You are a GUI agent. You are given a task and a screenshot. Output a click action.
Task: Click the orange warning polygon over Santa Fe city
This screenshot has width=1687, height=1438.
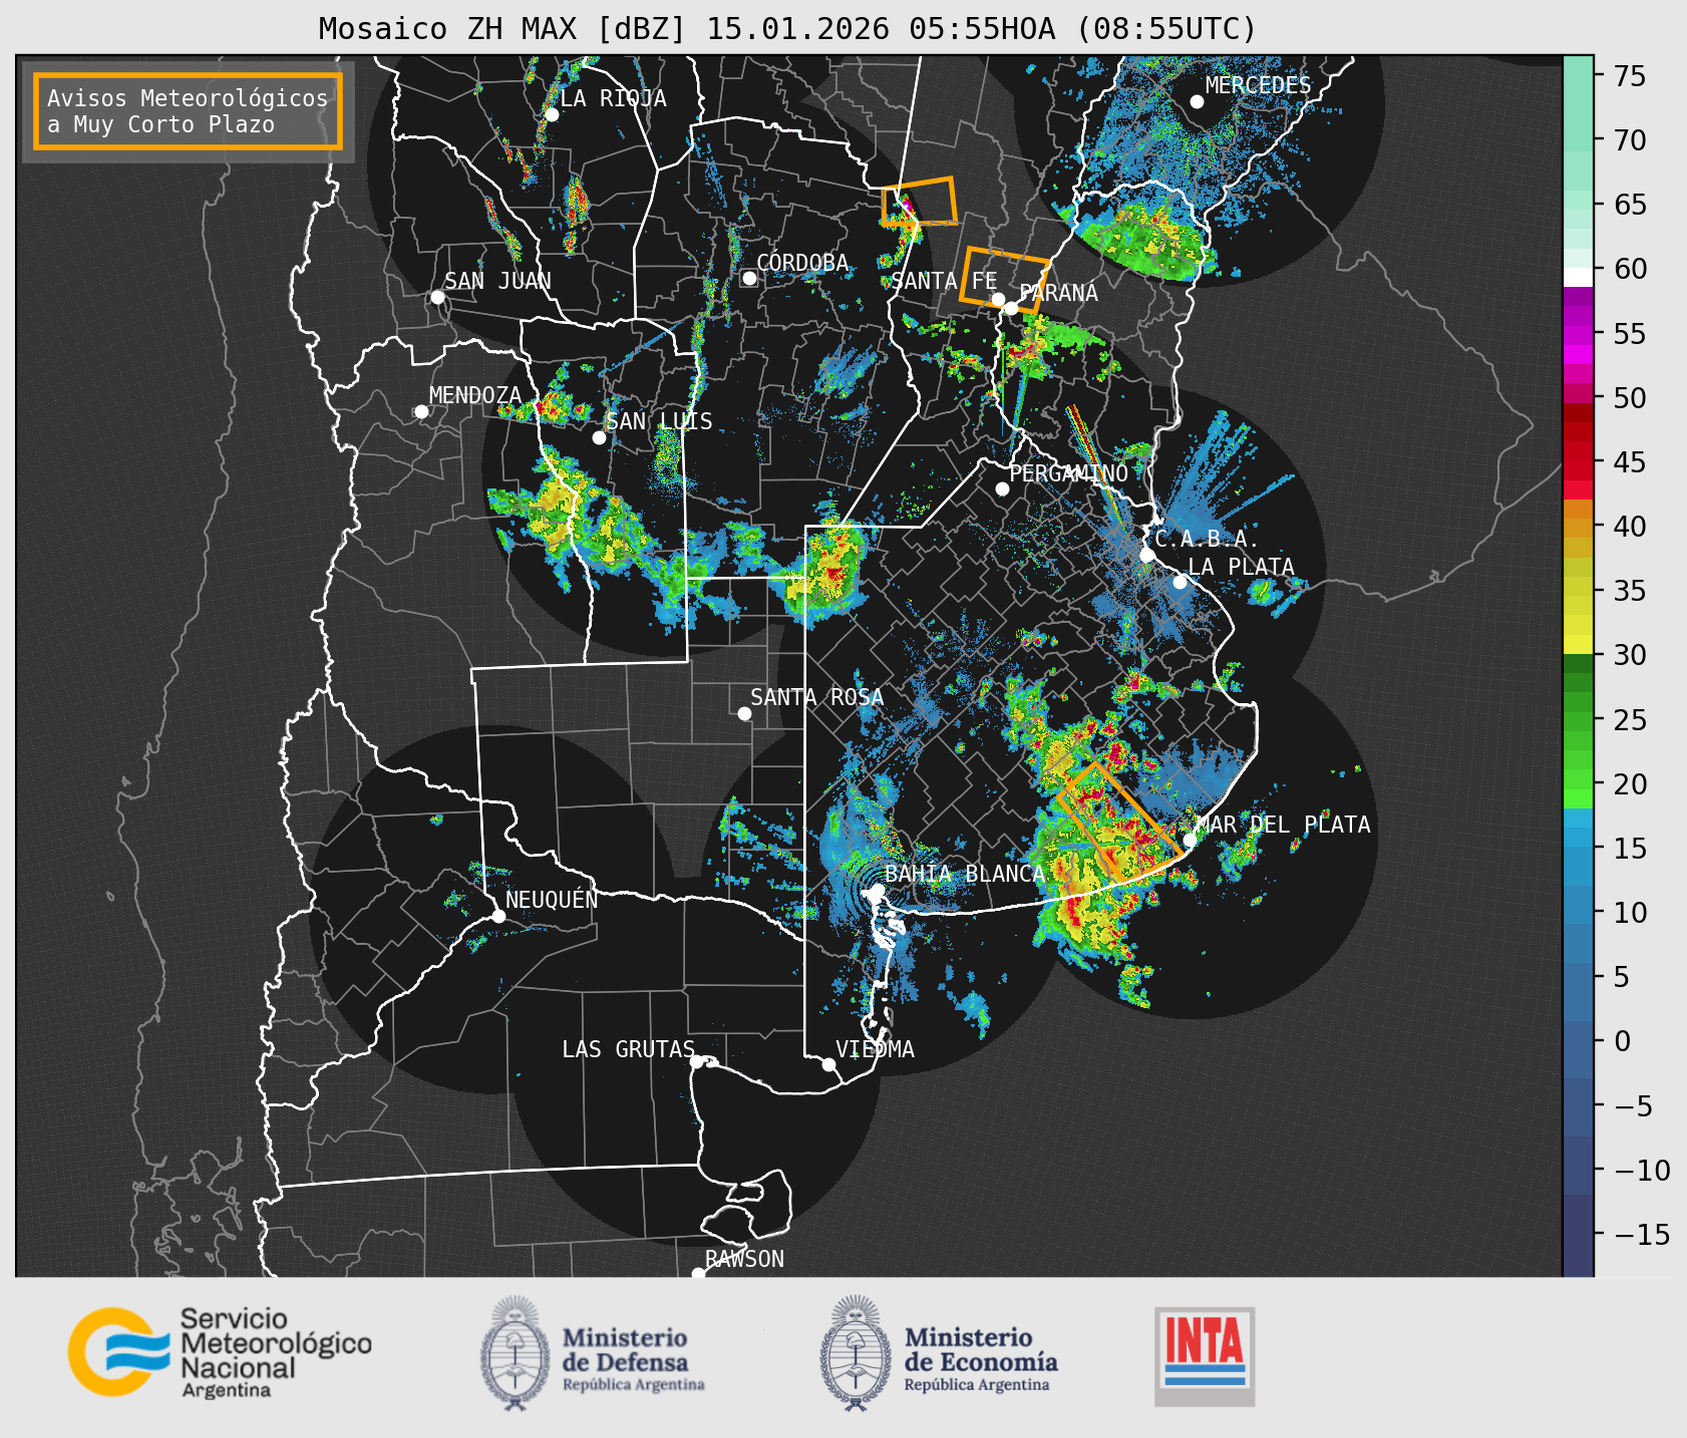pos(1004,279)
